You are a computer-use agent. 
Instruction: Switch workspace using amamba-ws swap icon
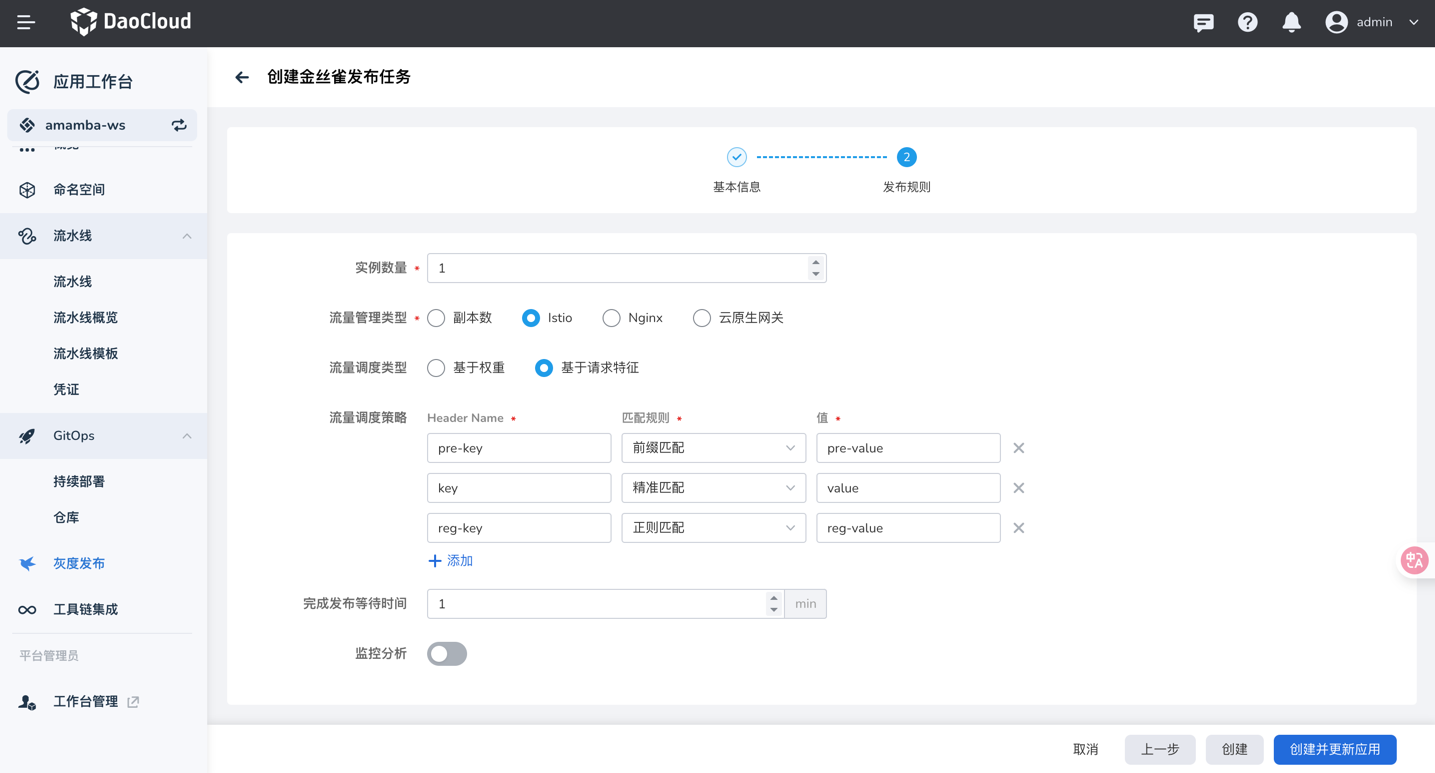tap(179, 125)
